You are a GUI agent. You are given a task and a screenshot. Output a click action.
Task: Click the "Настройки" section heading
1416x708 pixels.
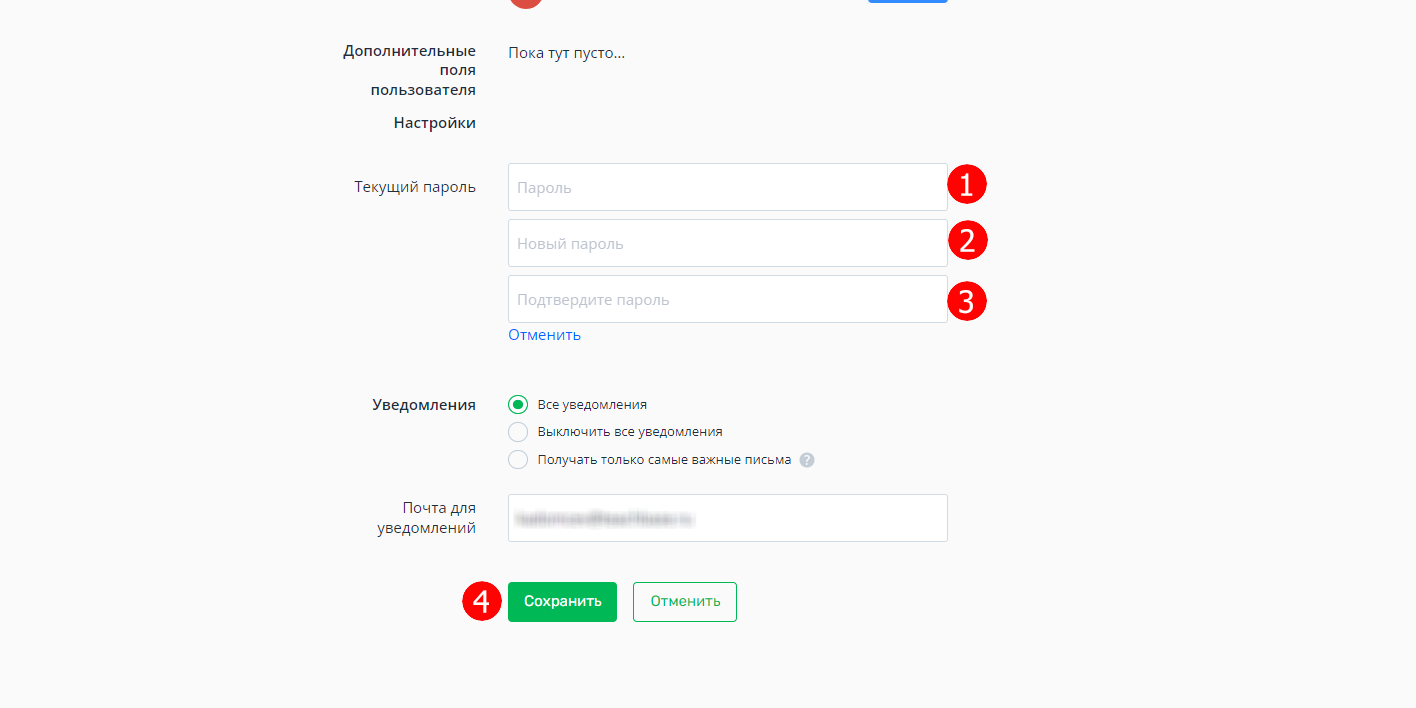tap(435, 123)
